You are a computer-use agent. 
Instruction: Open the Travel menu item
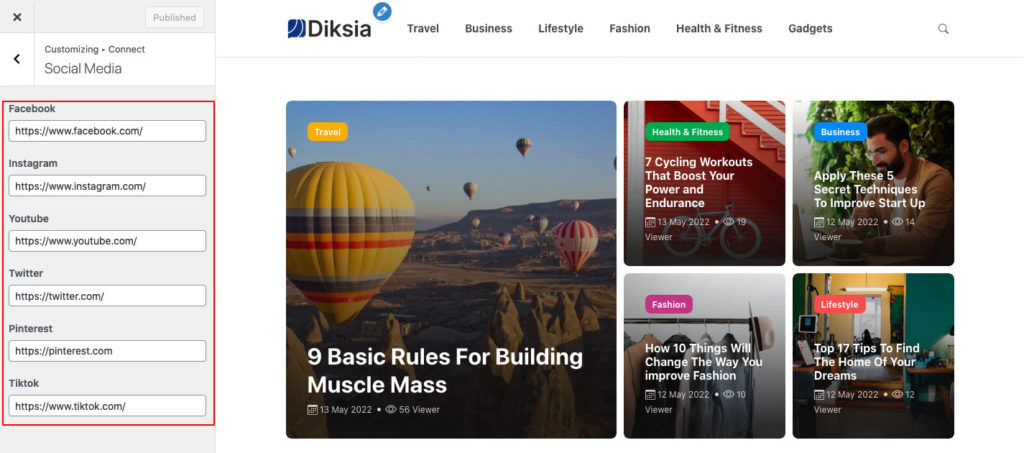pyautogui.click(x=423, y=29)
